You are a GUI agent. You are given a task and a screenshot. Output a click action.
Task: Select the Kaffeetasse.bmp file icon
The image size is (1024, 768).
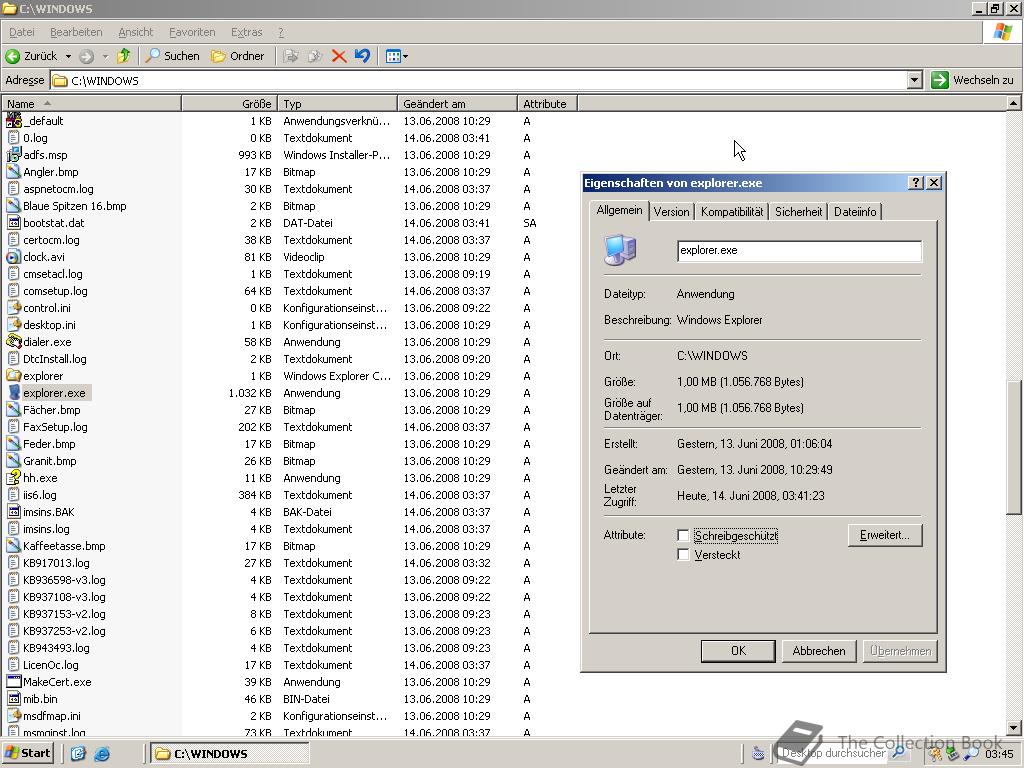point(14,545)
